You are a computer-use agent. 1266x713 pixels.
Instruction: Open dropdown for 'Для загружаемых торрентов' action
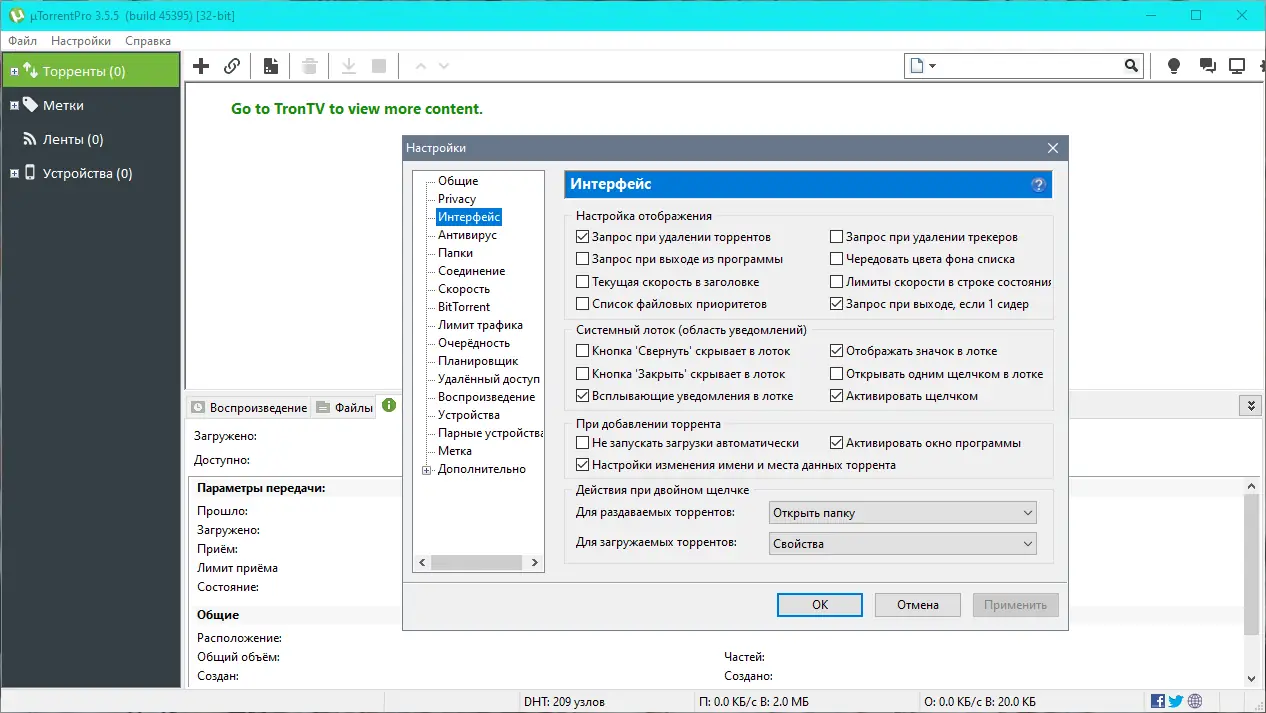[1028, 543]
